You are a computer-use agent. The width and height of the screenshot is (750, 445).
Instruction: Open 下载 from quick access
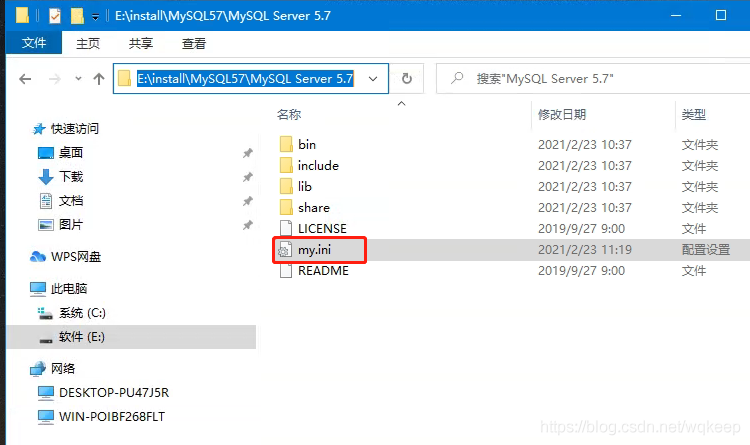(71, 177)
